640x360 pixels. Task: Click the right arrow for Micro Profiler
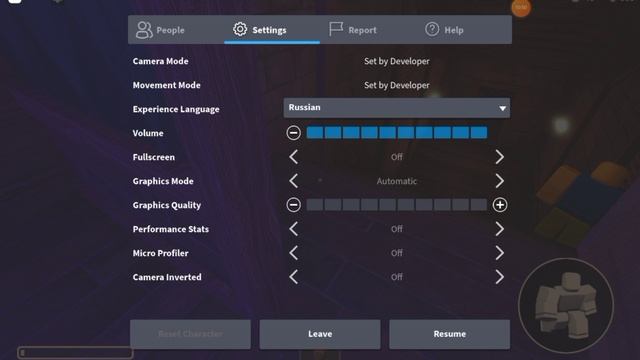pos(500,253)
